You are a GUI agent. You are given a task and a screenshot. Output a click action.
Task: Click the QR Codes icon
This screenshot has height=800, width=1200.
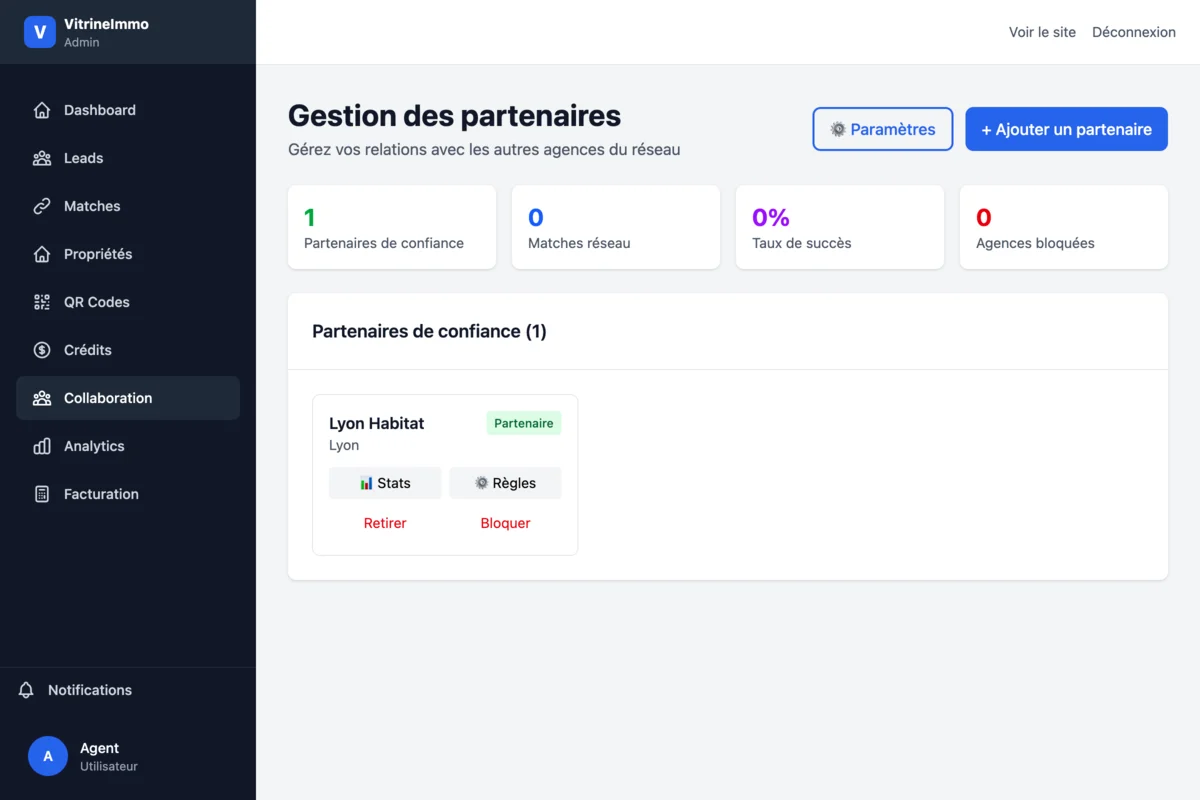coord(42,302)
